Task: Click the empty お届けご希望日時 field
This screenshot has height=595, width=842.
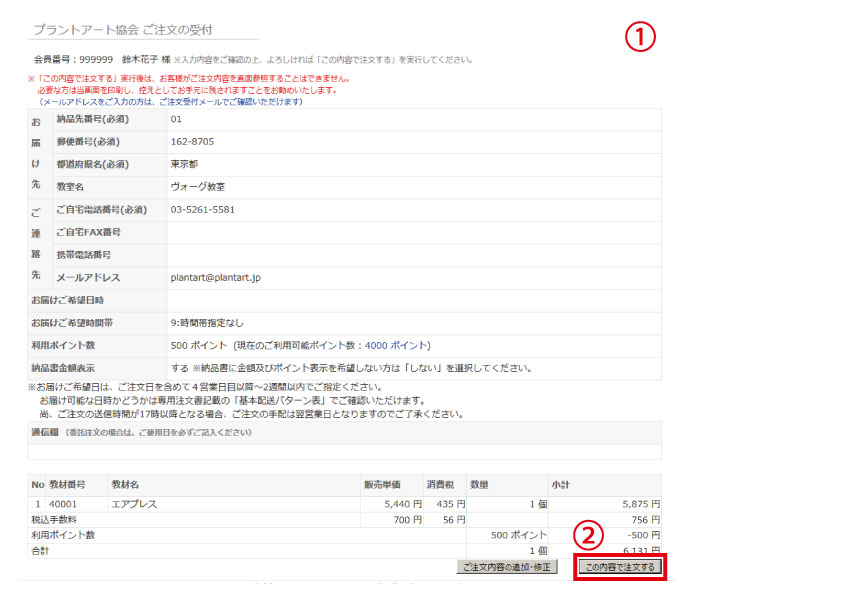Action: (412, 300)
